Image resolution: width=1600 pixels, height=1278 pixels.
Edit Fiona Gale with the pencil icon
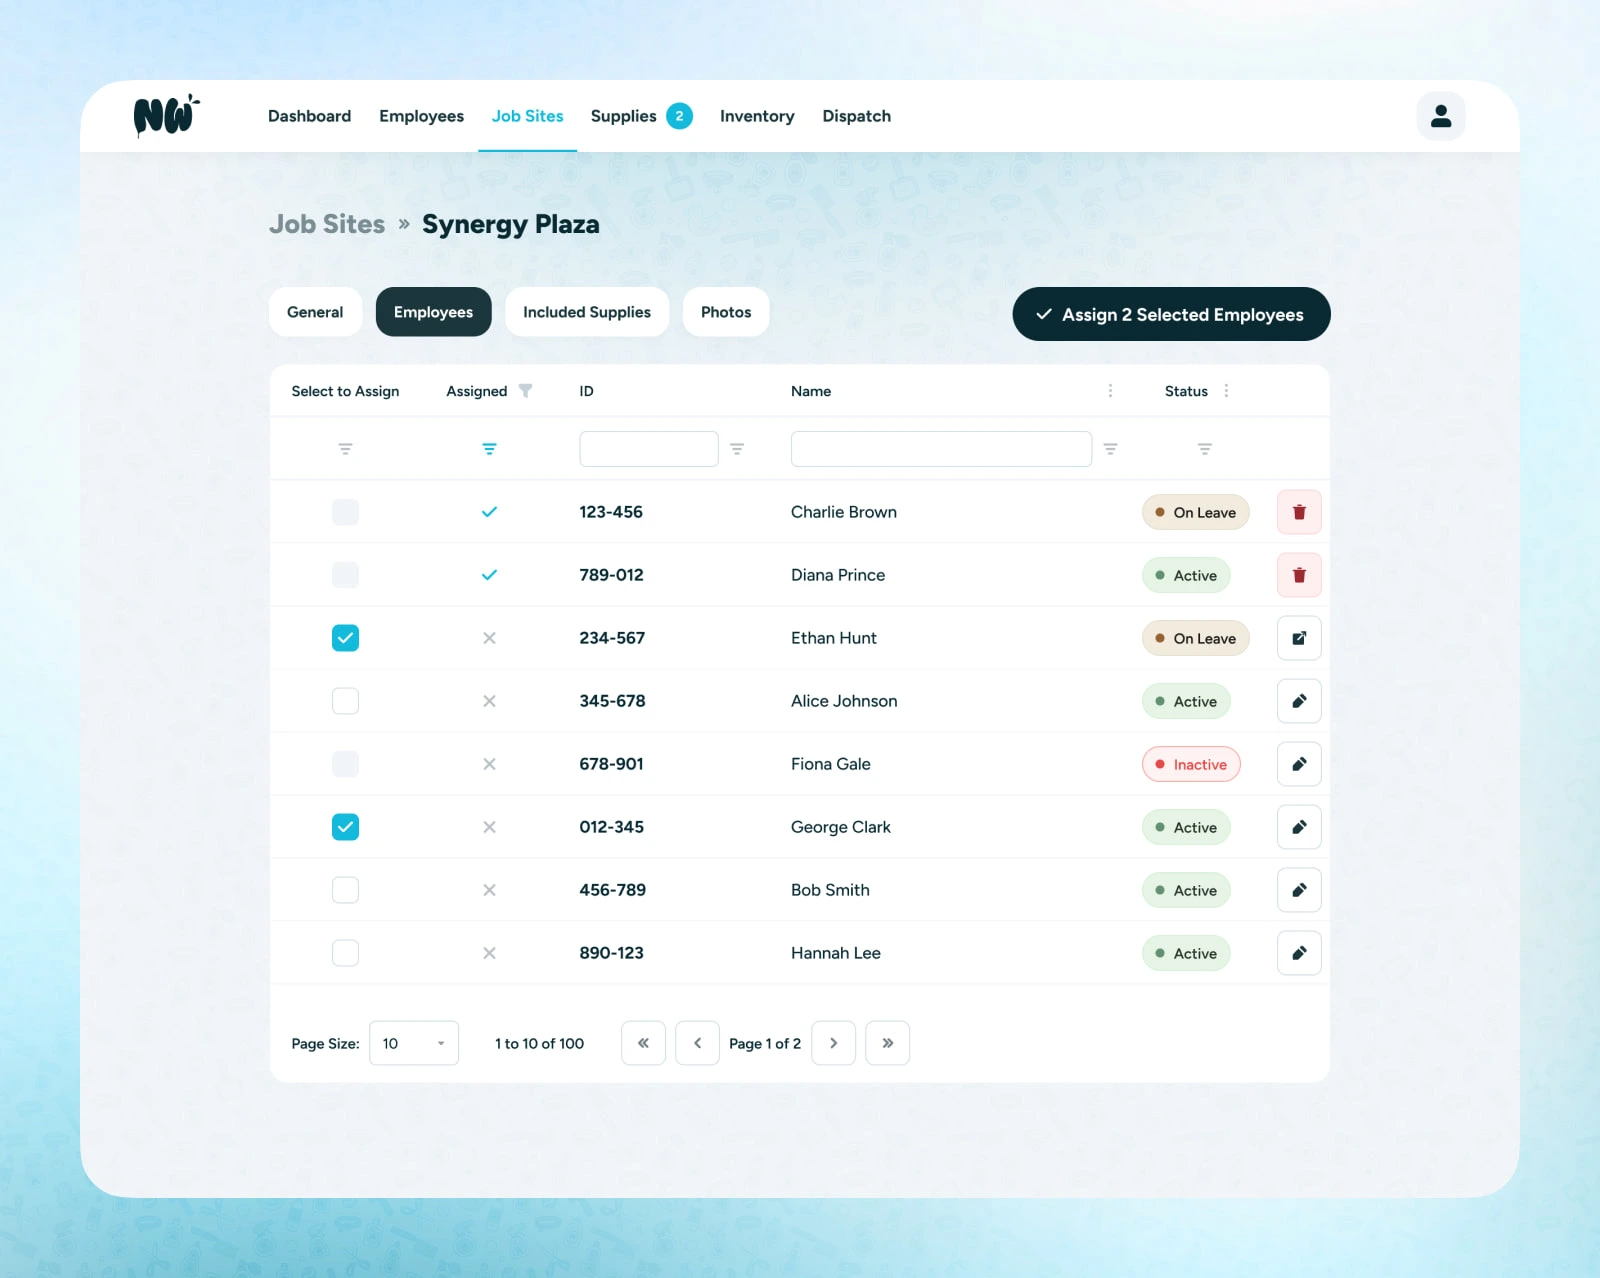[1299, 764]
